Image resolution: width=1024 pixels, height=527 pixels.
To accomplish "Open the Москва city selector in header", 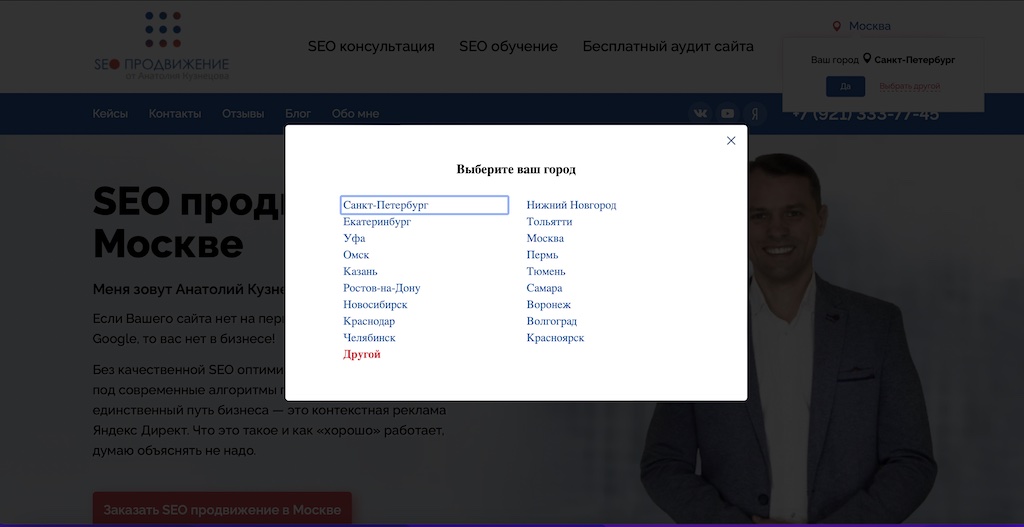I will tap(869, 26).
